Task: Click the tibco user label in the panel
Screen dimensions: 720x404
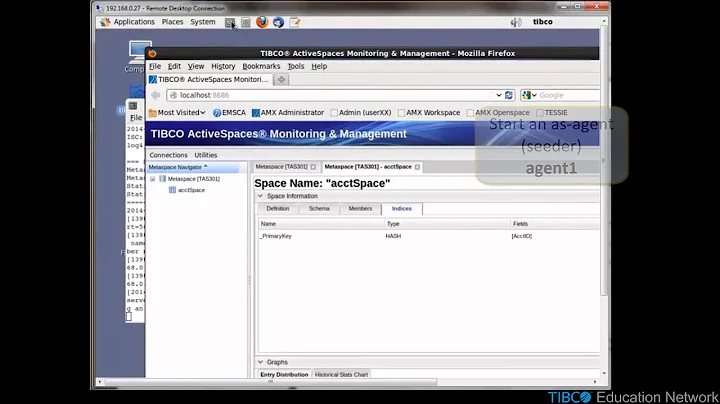Action: click(x=543, y=22)
